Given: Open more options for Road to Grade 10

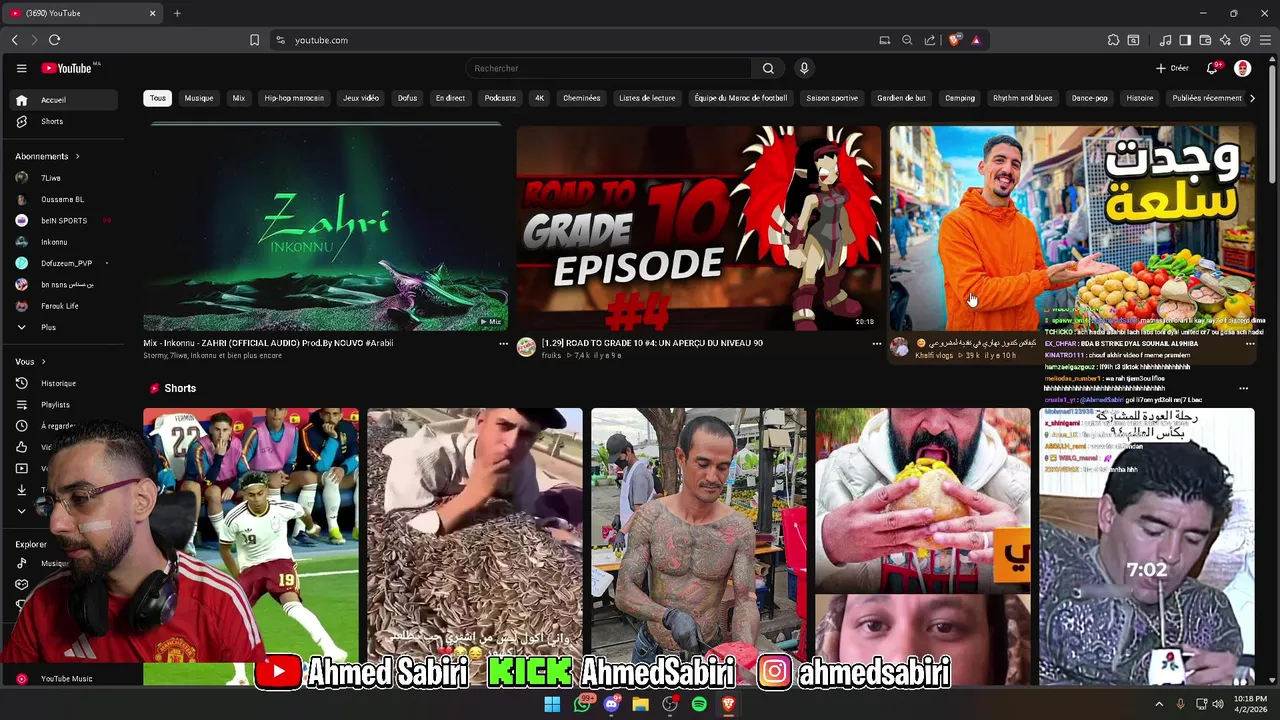Looking at the screenshot, I should click(877, 344).
